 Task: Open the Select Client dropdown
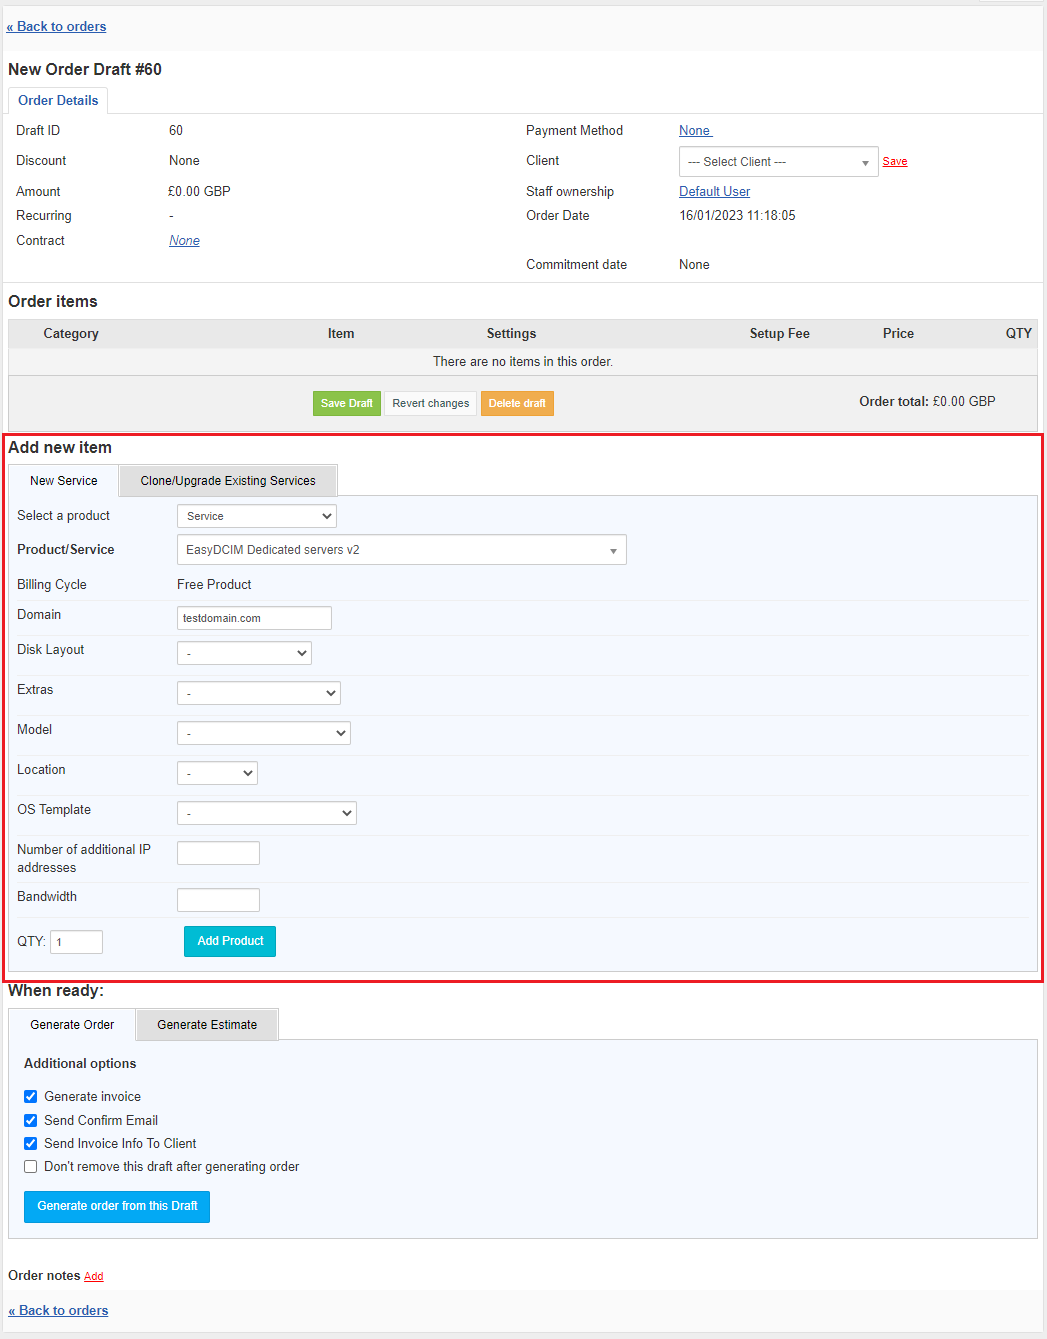(778, 162)
